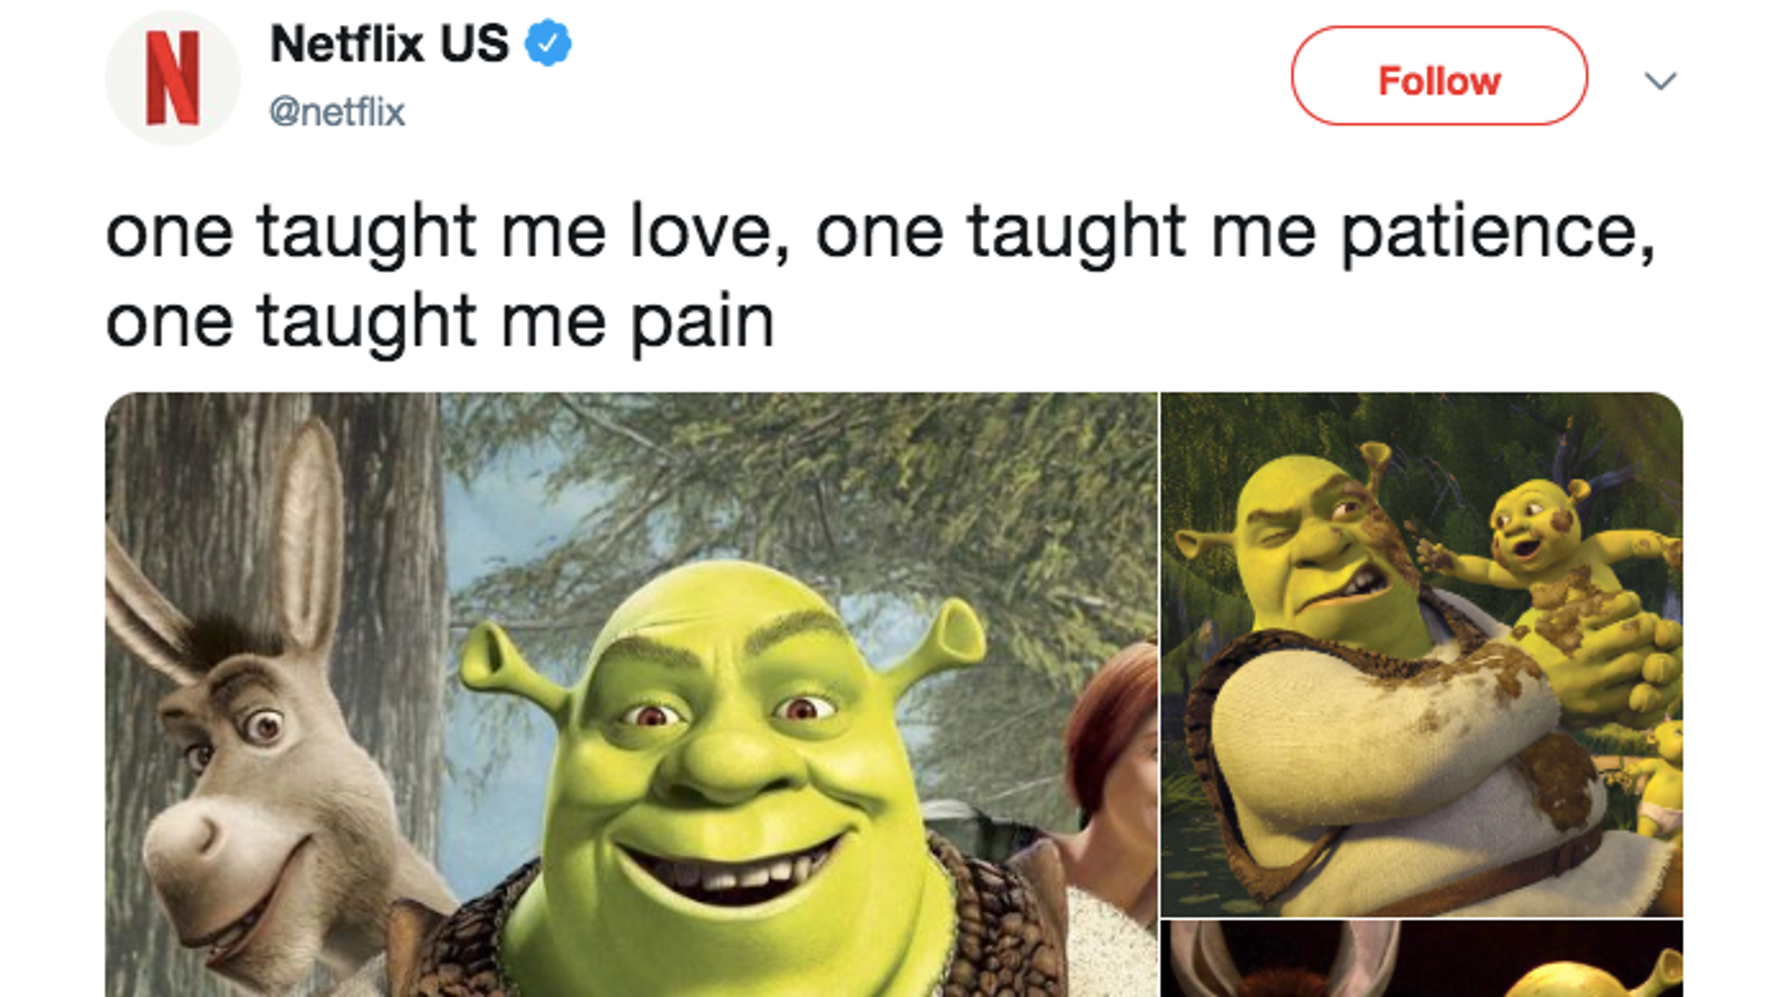Click the word 'pain' in the tweet
This screenshot has height=997, width=1778.
702,322
